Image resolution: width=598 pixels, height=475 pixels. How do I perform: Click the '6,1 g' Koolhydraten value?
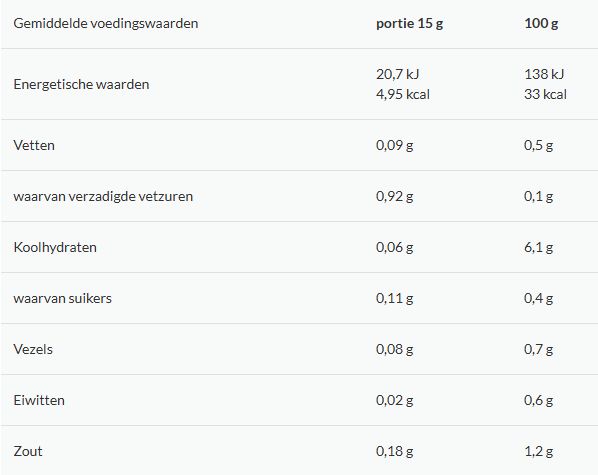539,248
